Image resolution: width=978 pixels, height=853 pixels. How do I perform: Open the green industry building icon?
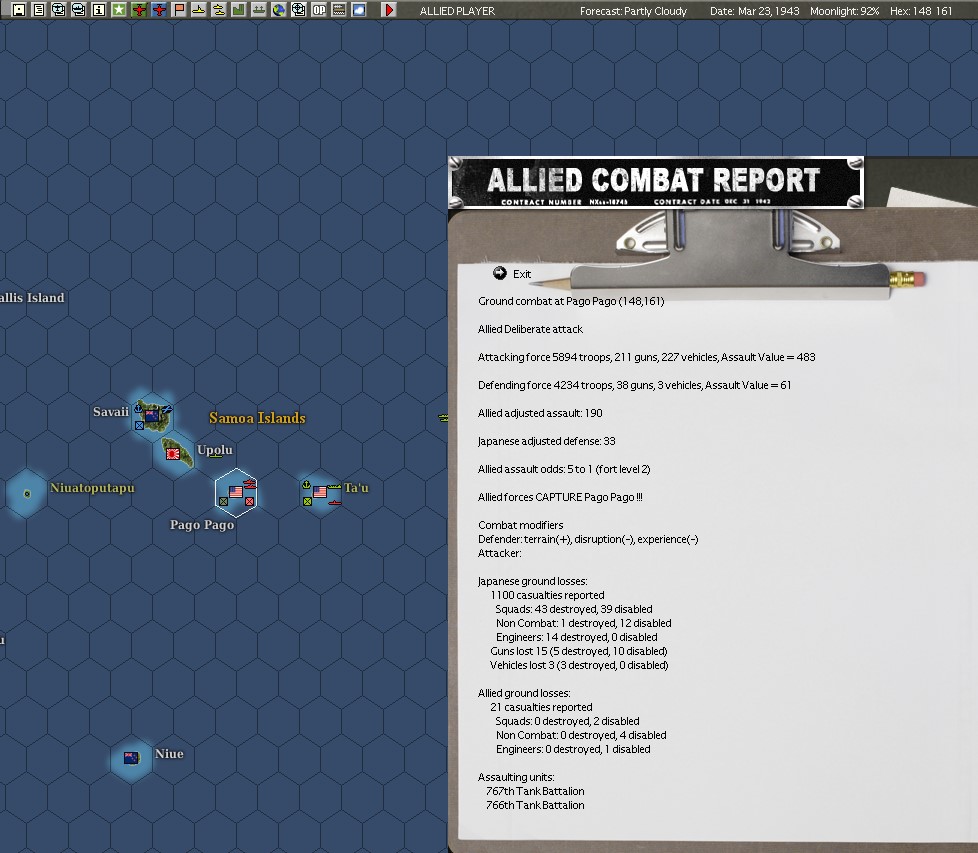[238, 9]
